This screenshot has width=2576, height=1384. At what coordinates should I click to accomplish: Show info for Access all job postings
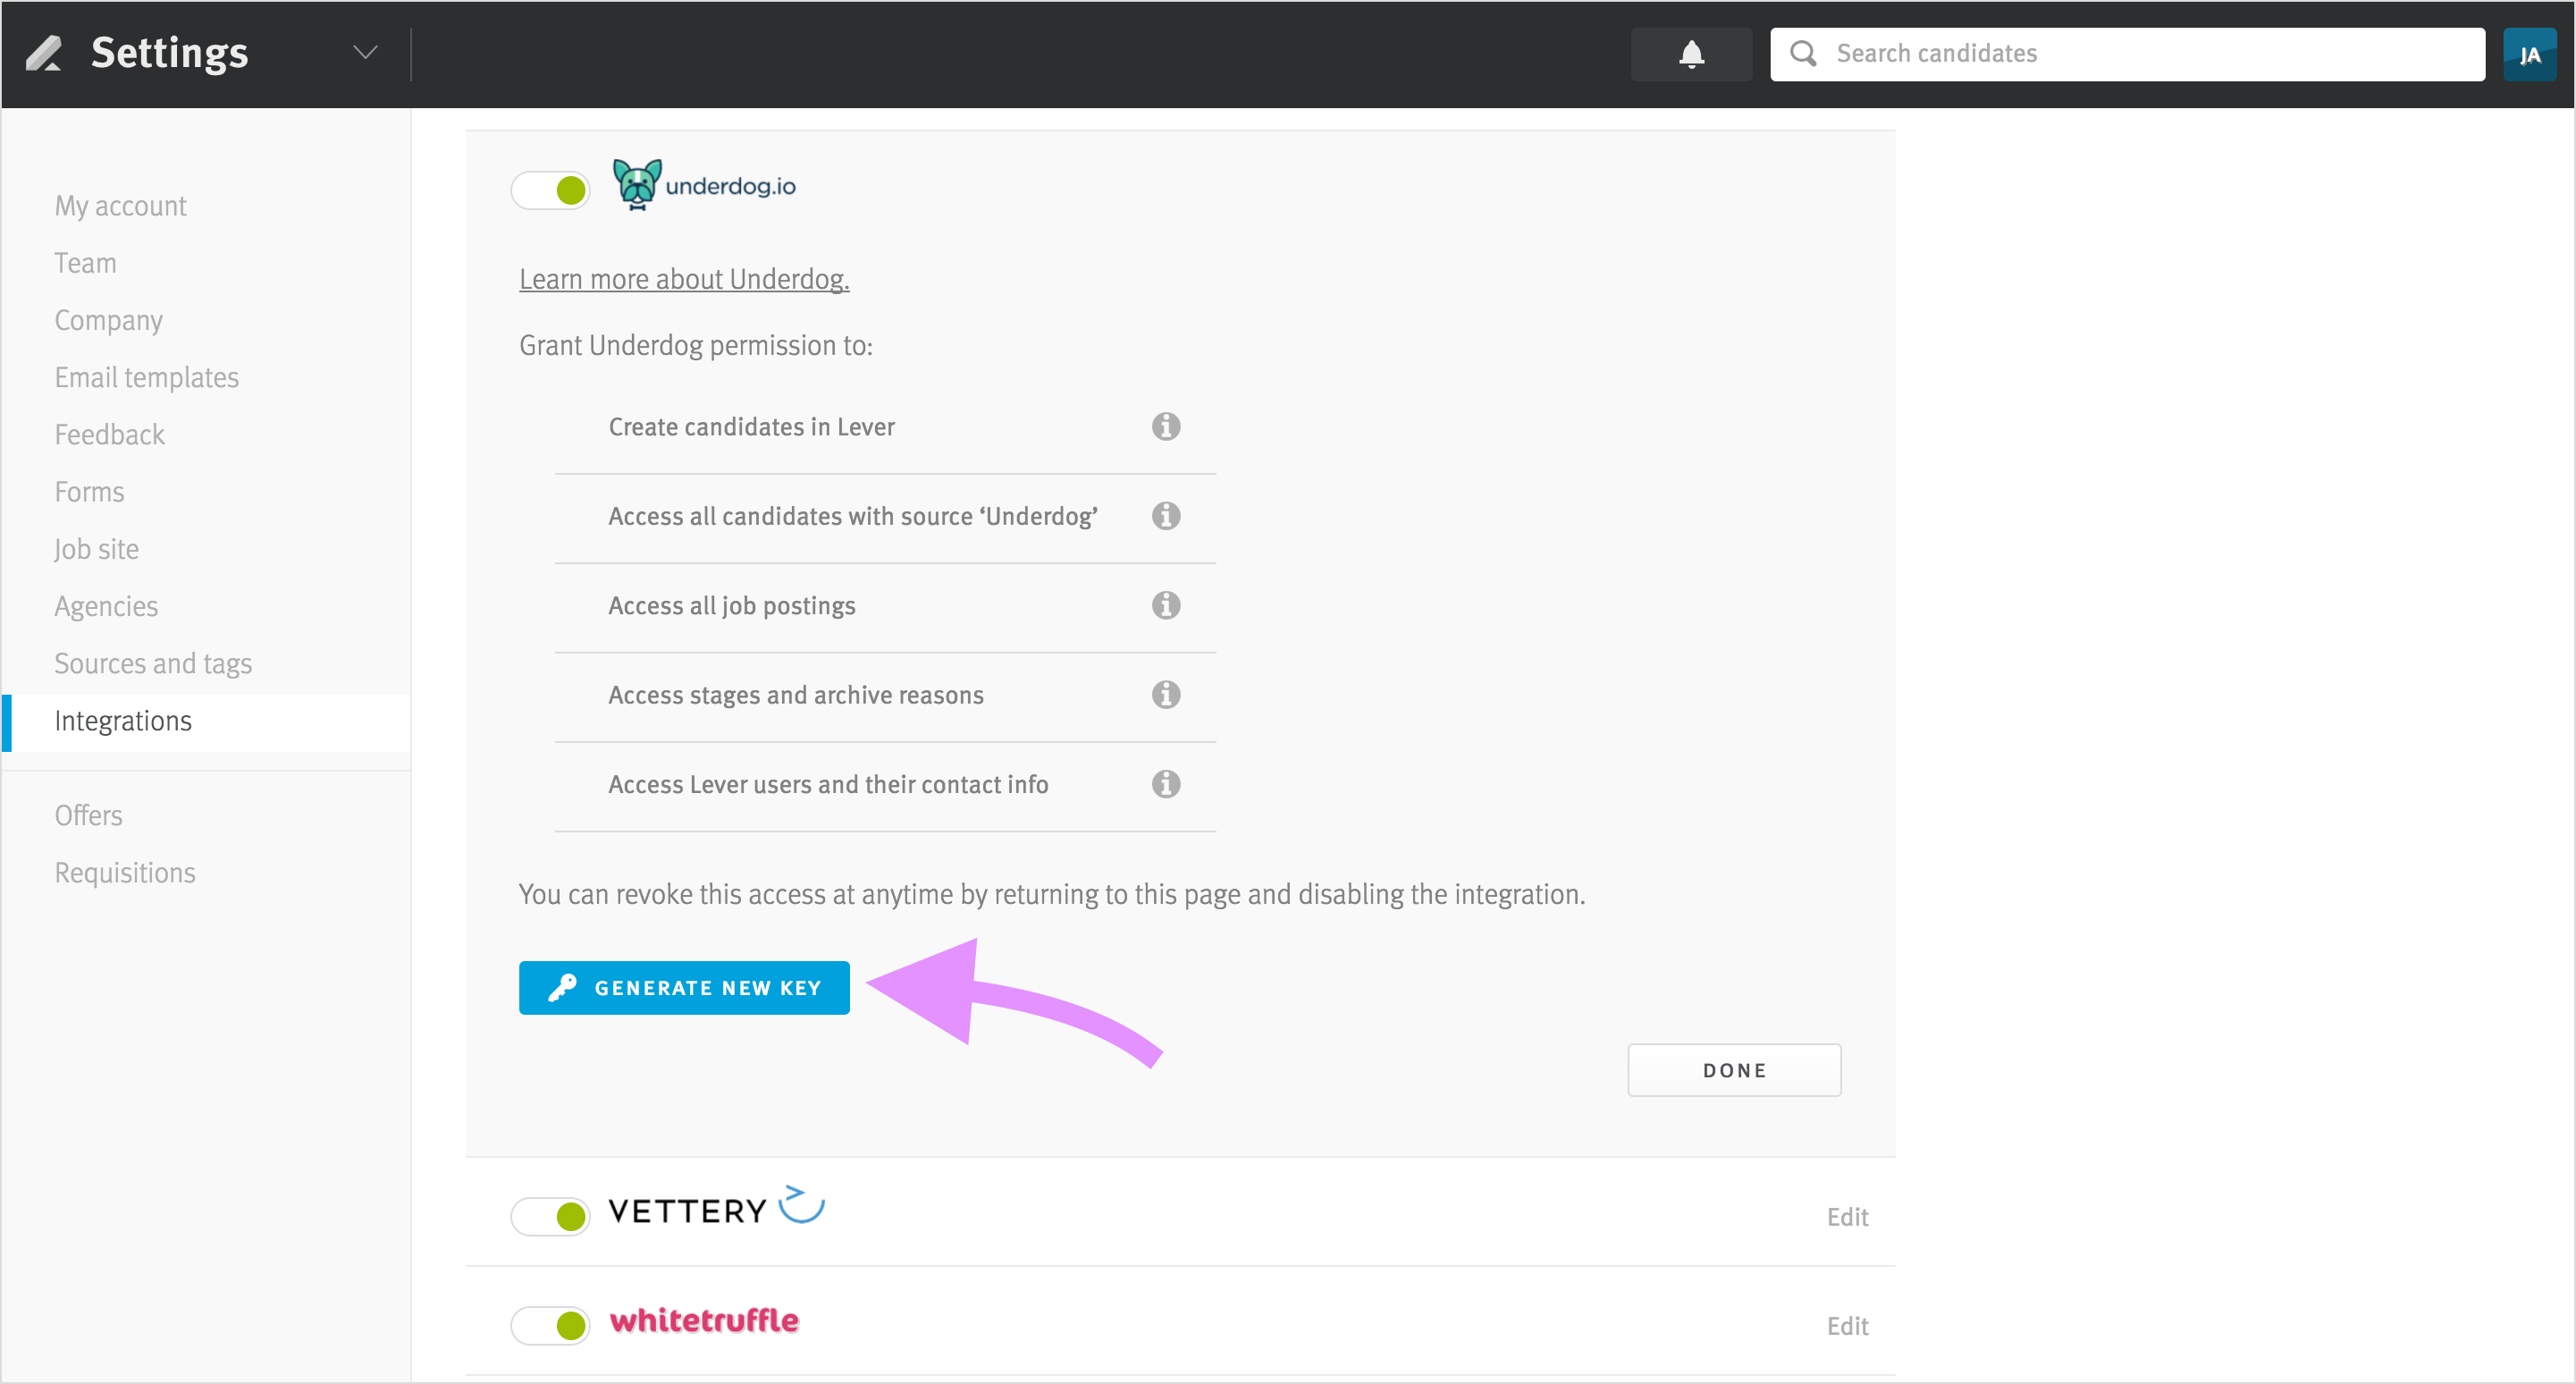click(x=1166, y=605)
